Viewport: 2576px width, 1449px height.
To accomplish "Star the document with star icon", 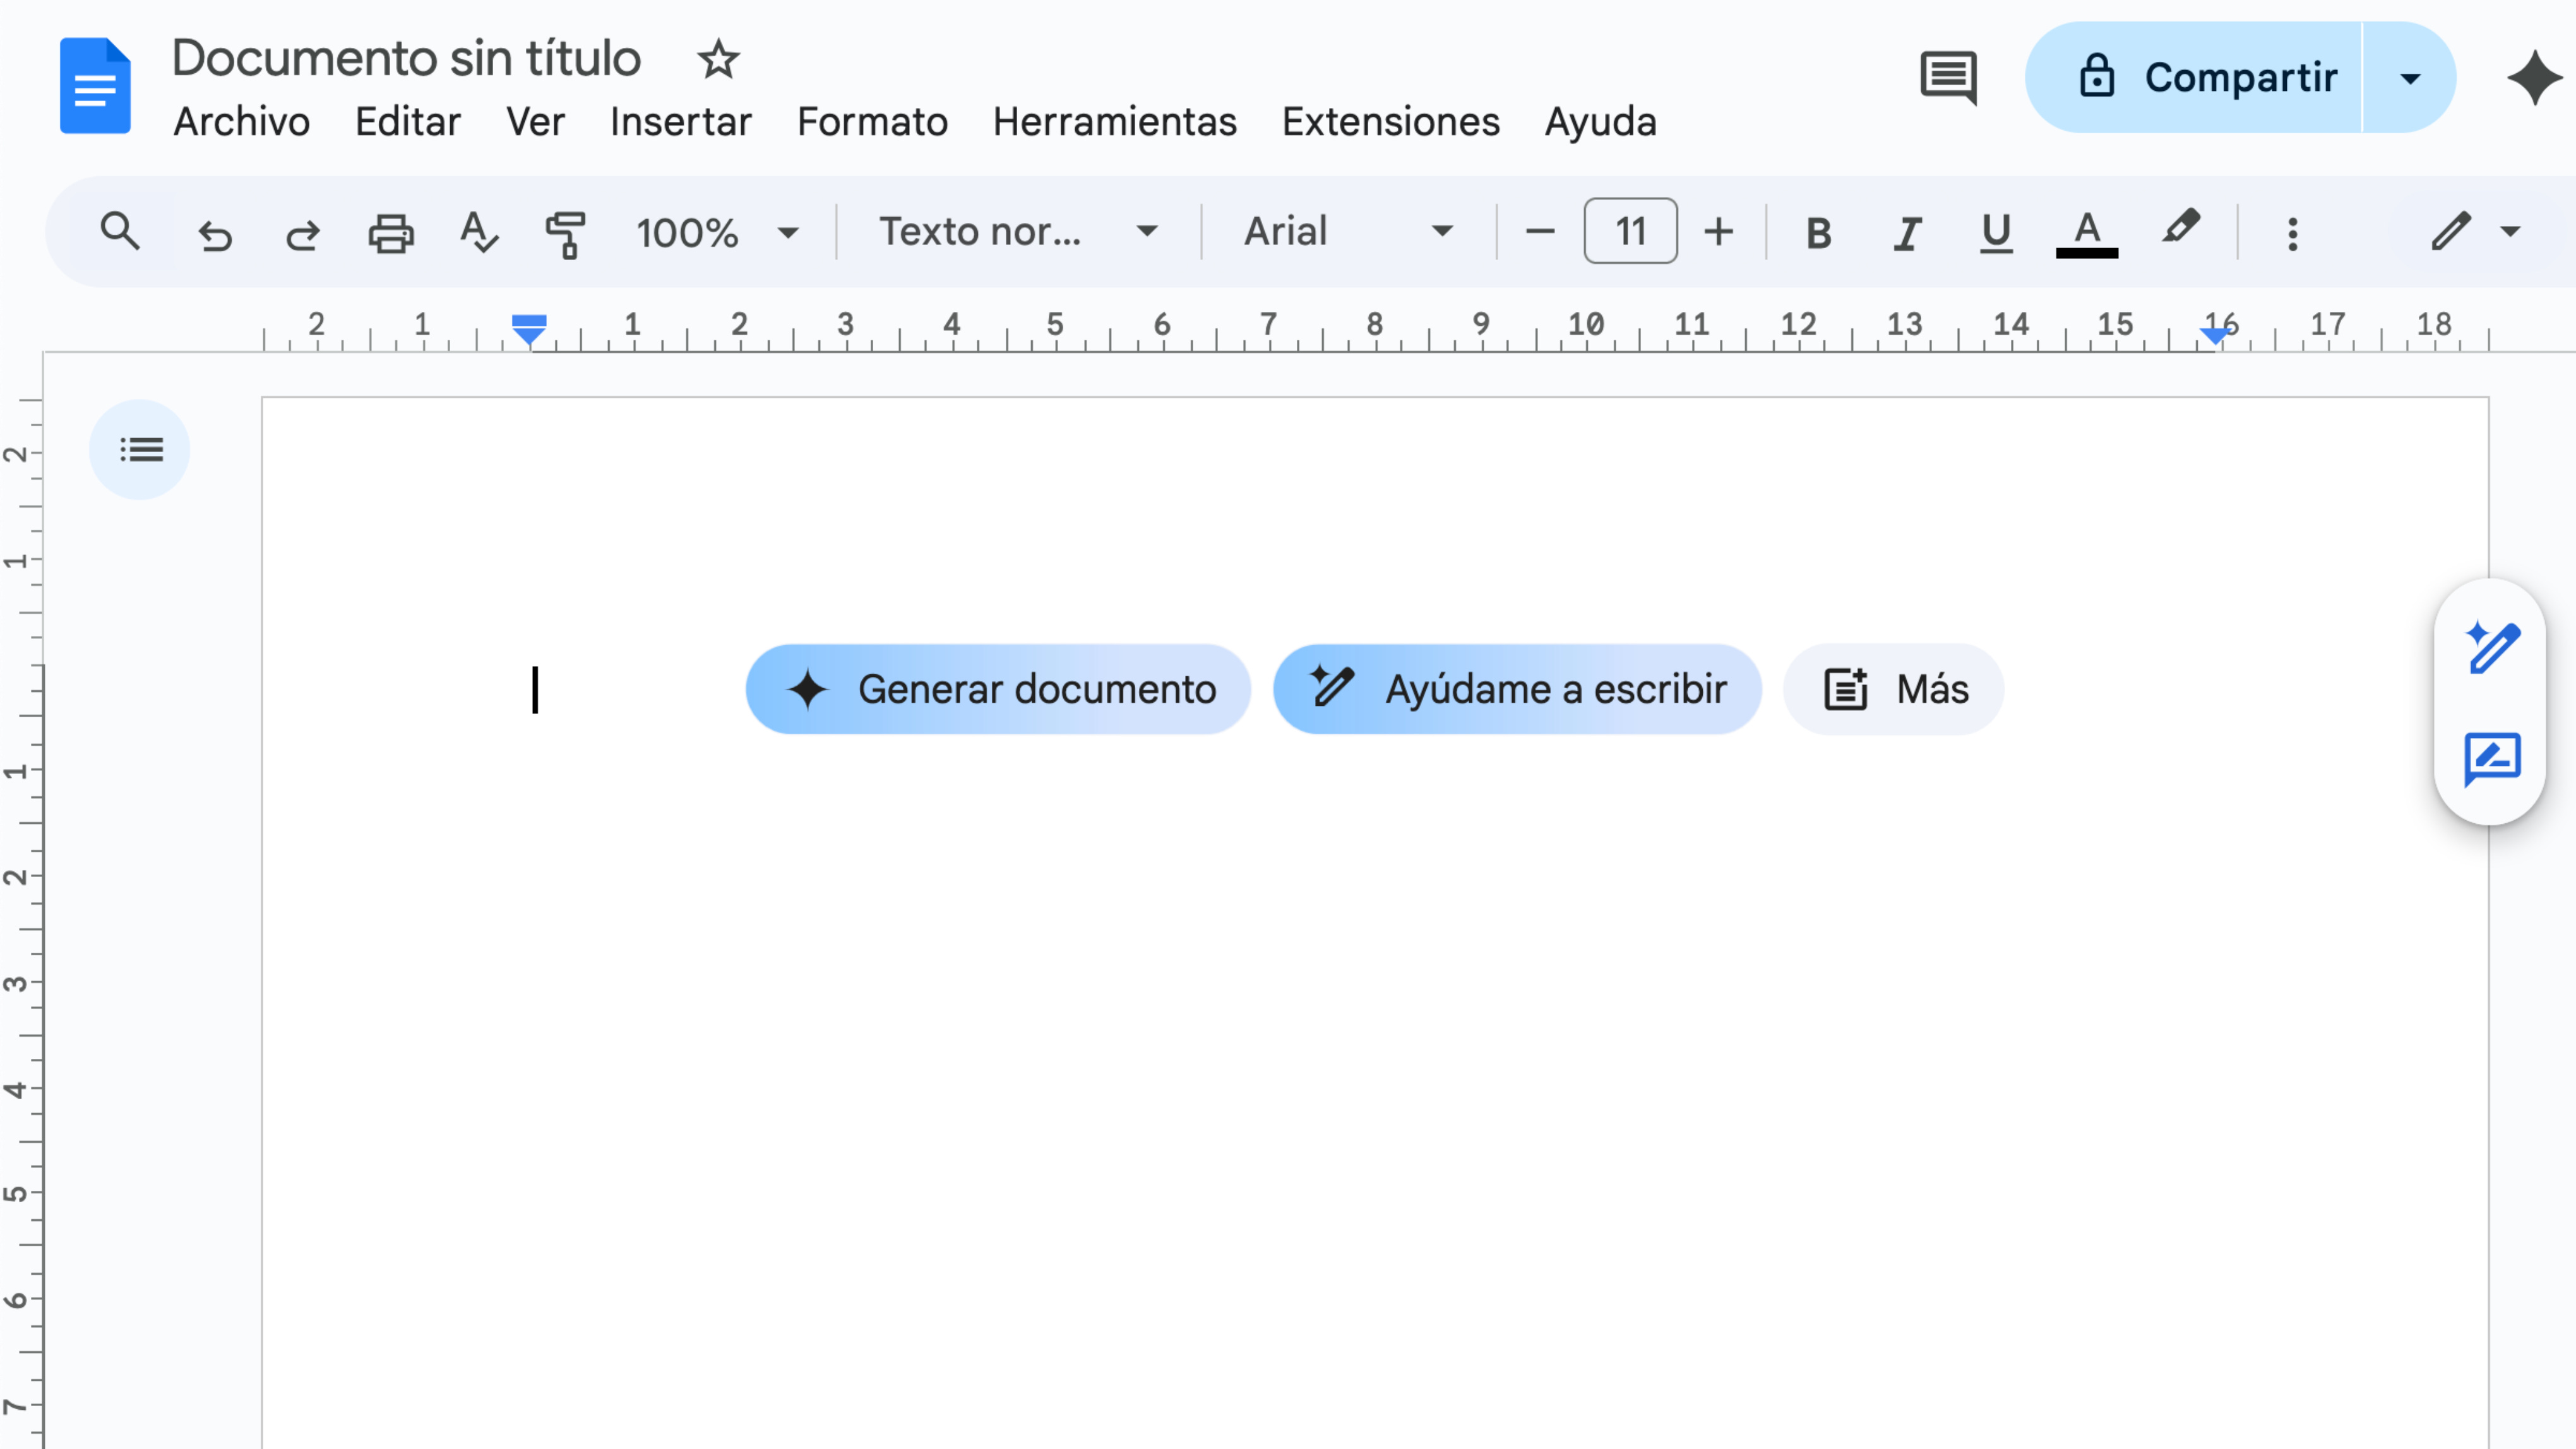I will pyautogui.click(x=718, y=60).
